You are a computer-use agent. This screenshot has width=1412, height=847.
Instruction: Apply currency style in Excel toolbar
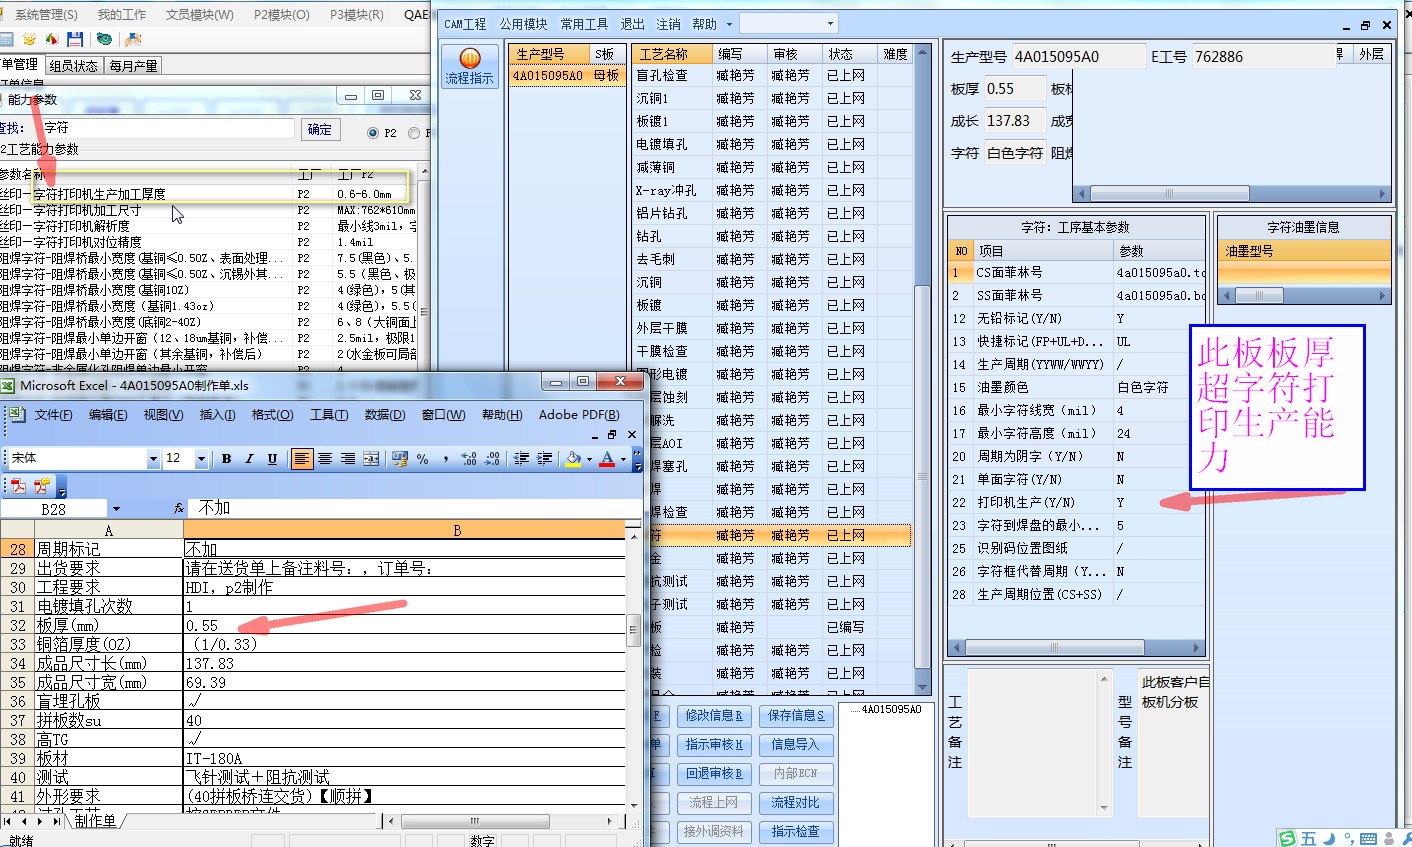tap(400, 459)
